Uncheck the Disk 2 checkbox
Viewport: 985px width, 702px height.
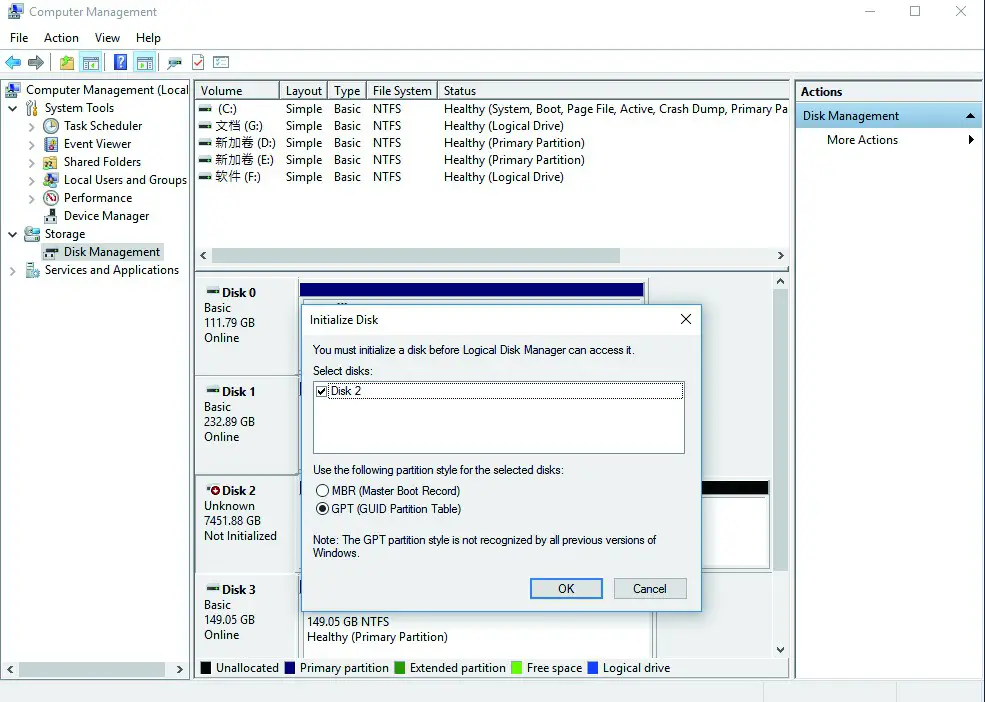click(x=322, y=391)
